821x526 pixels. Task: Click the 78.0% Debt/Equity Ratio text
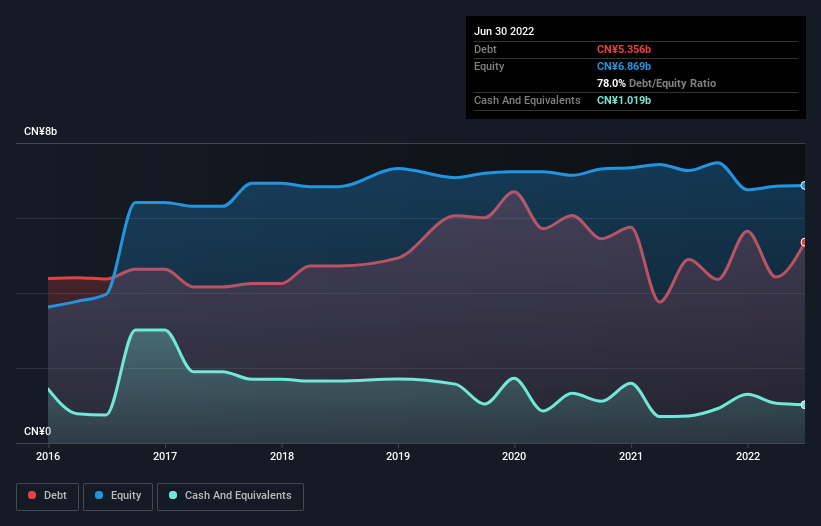click(656, 83)
